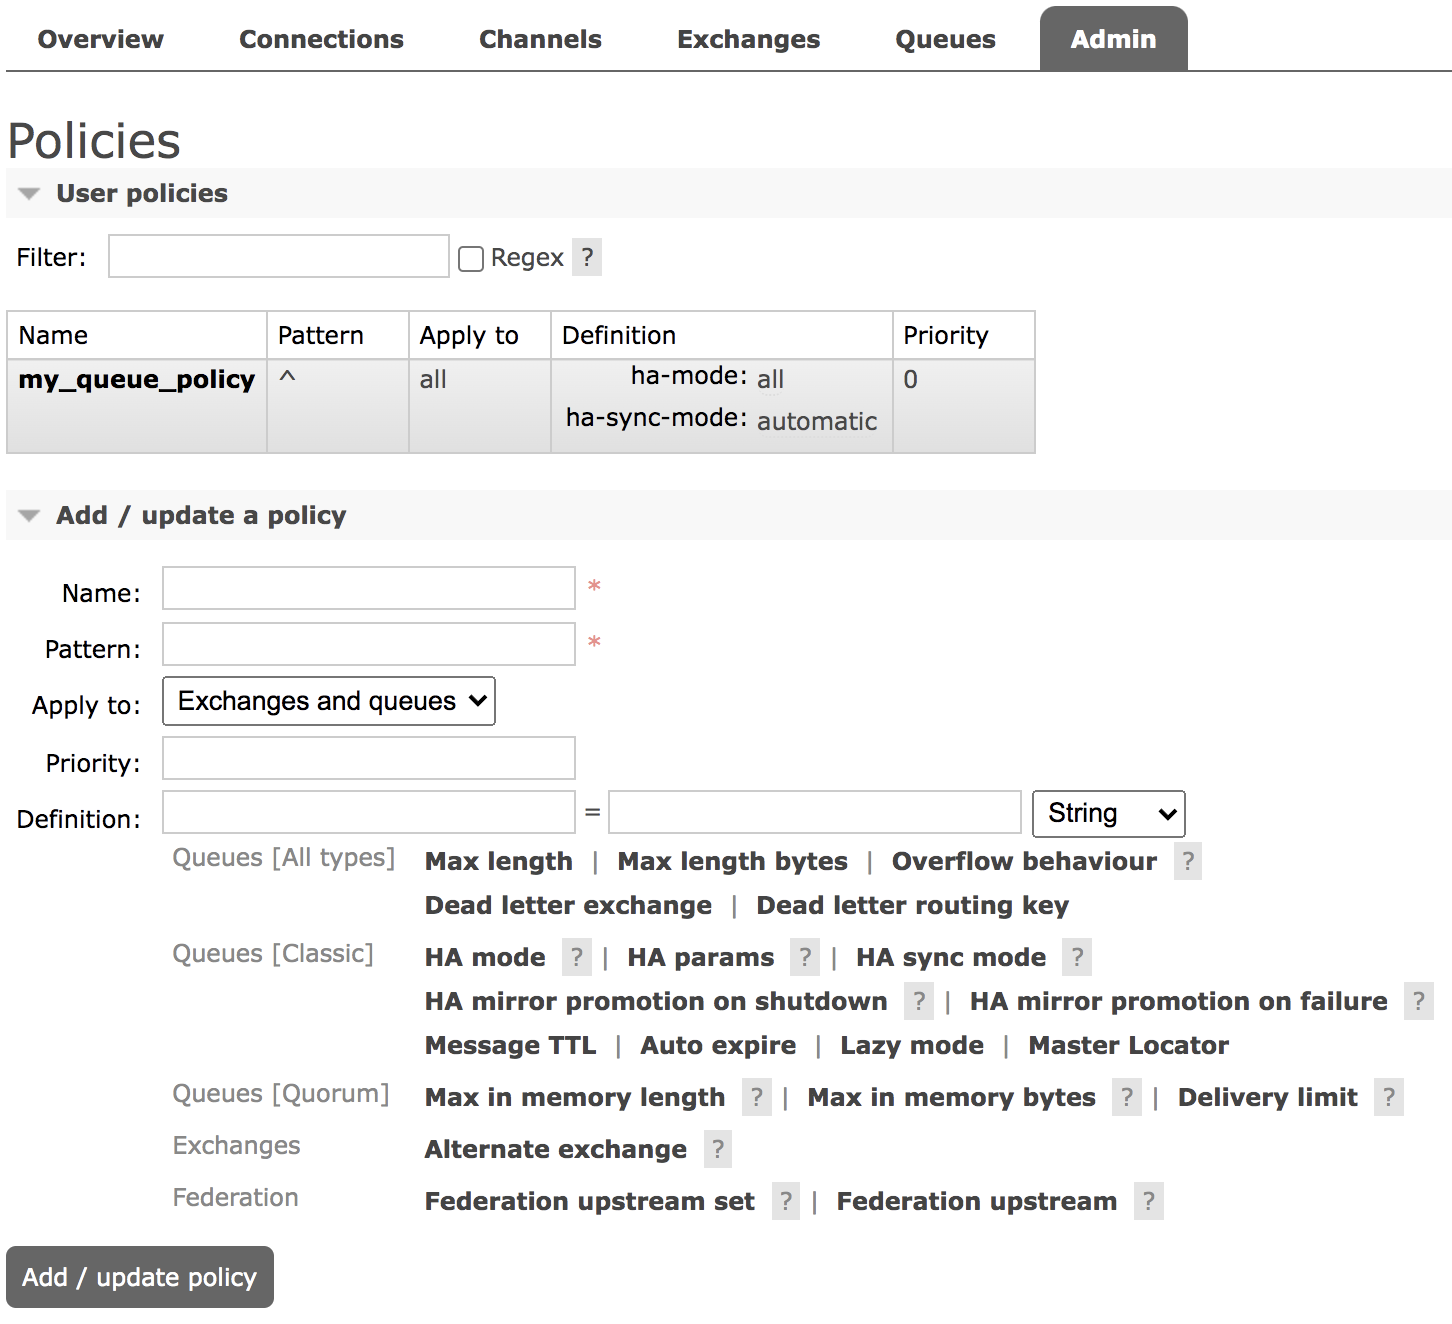The image size is (1452, 1324).
Task: Open help for Overflow behaviour
Action: pyautogui.click(x=1187, y=861)
